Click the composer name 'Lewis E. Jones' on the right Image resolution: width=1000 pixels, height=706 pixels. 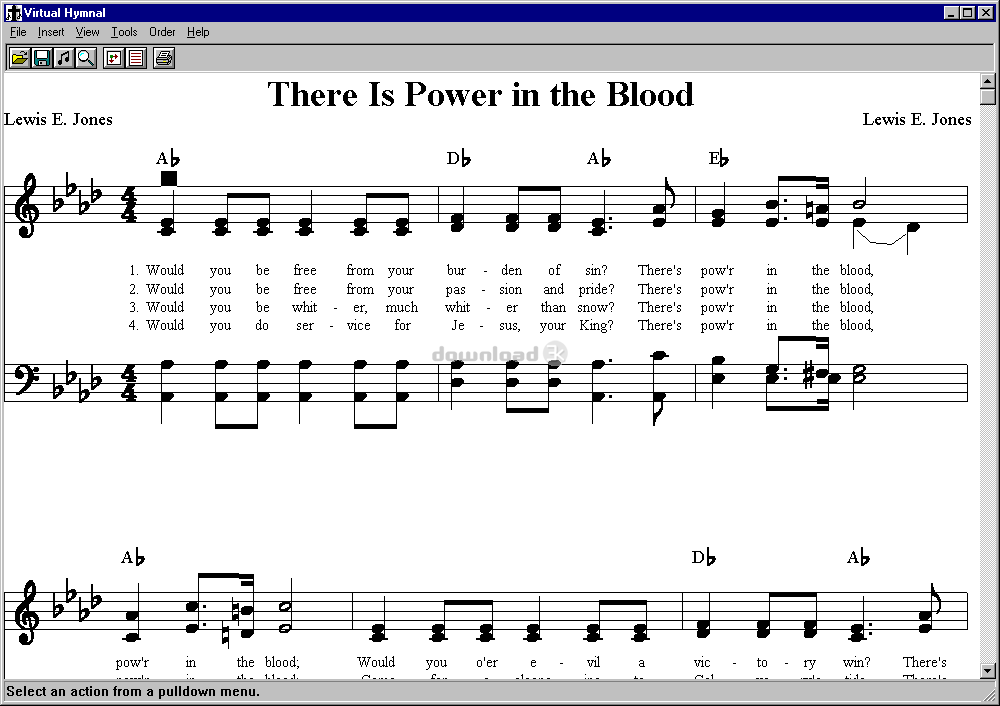[917, 119]
